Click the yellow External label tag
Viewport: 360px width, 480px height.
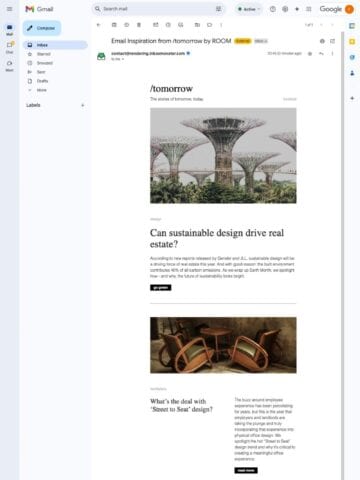click(x=243, y=41)
